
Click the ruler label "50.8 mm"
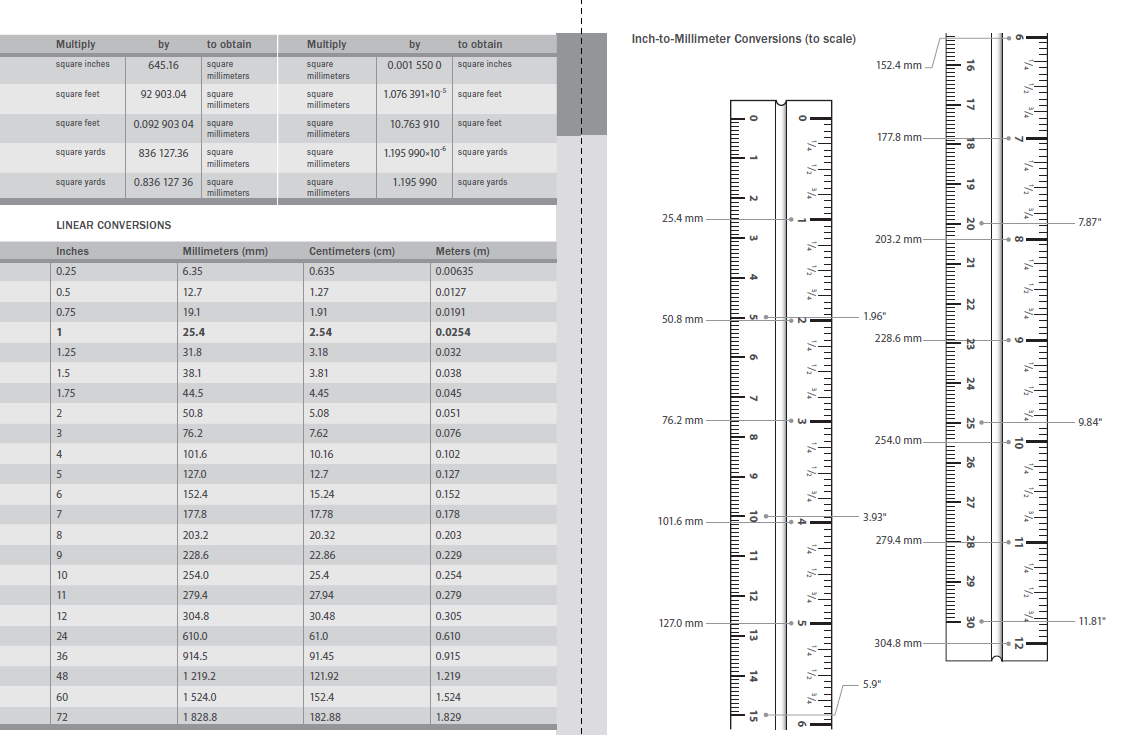[x=682, y=320]
